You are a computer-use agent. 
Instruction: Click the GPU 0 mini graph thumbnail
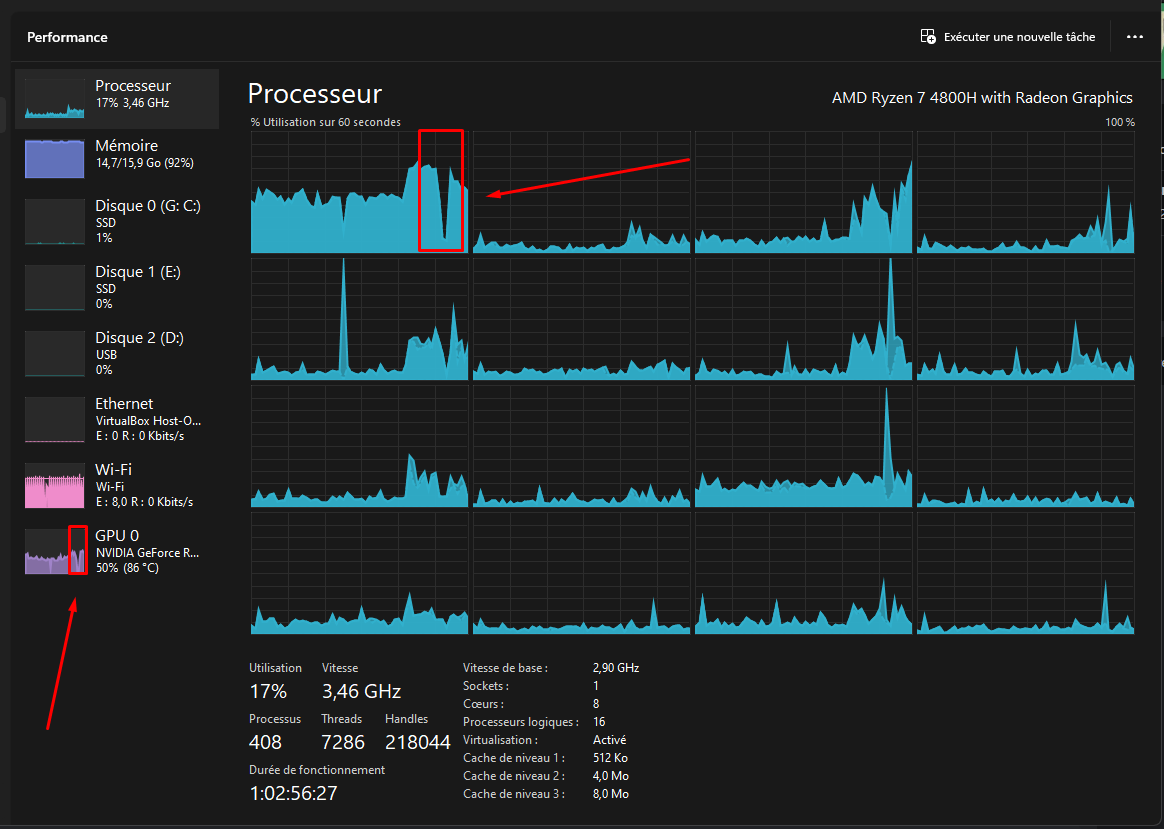pos(55,551)
